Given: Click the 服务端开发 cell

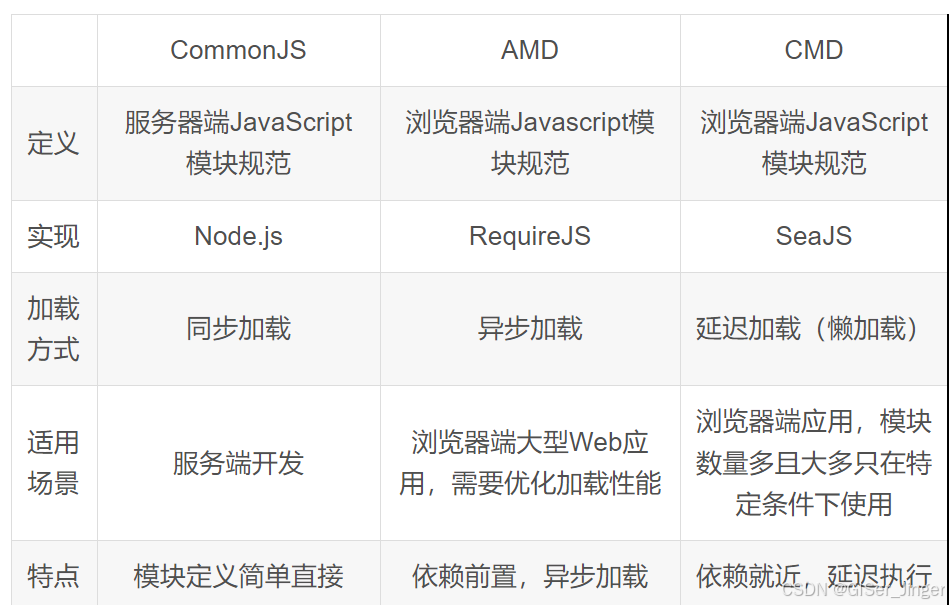Looking at the screenshot, I should [238, 463].
